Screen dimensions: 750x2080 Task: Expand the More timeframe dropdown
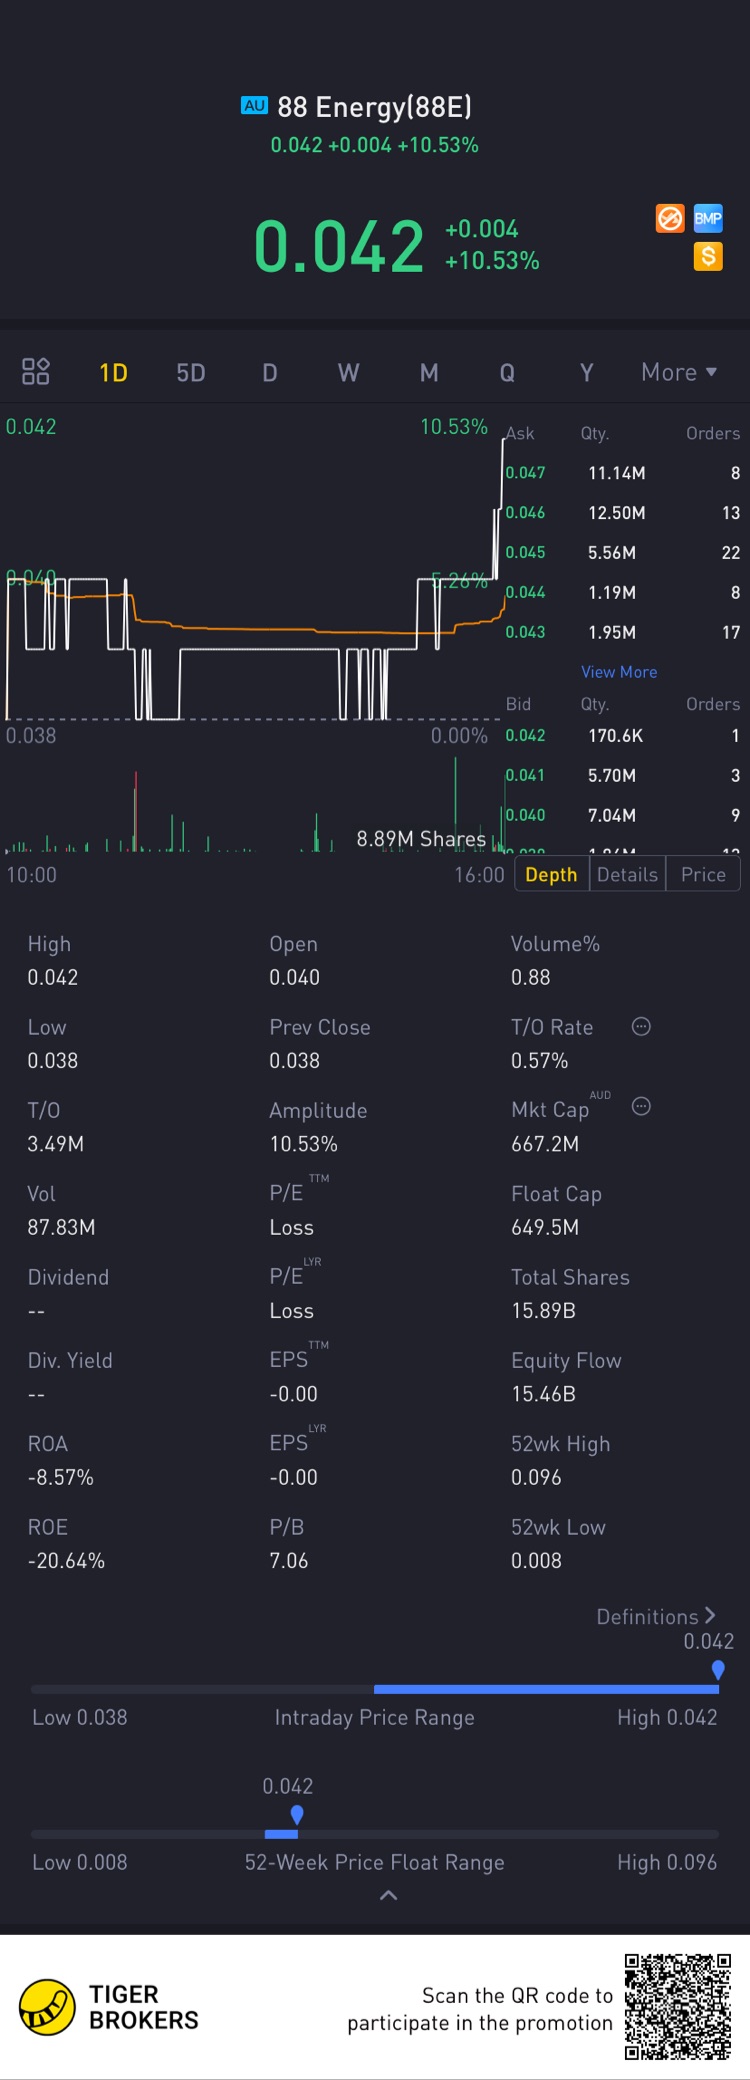point(679,372)
